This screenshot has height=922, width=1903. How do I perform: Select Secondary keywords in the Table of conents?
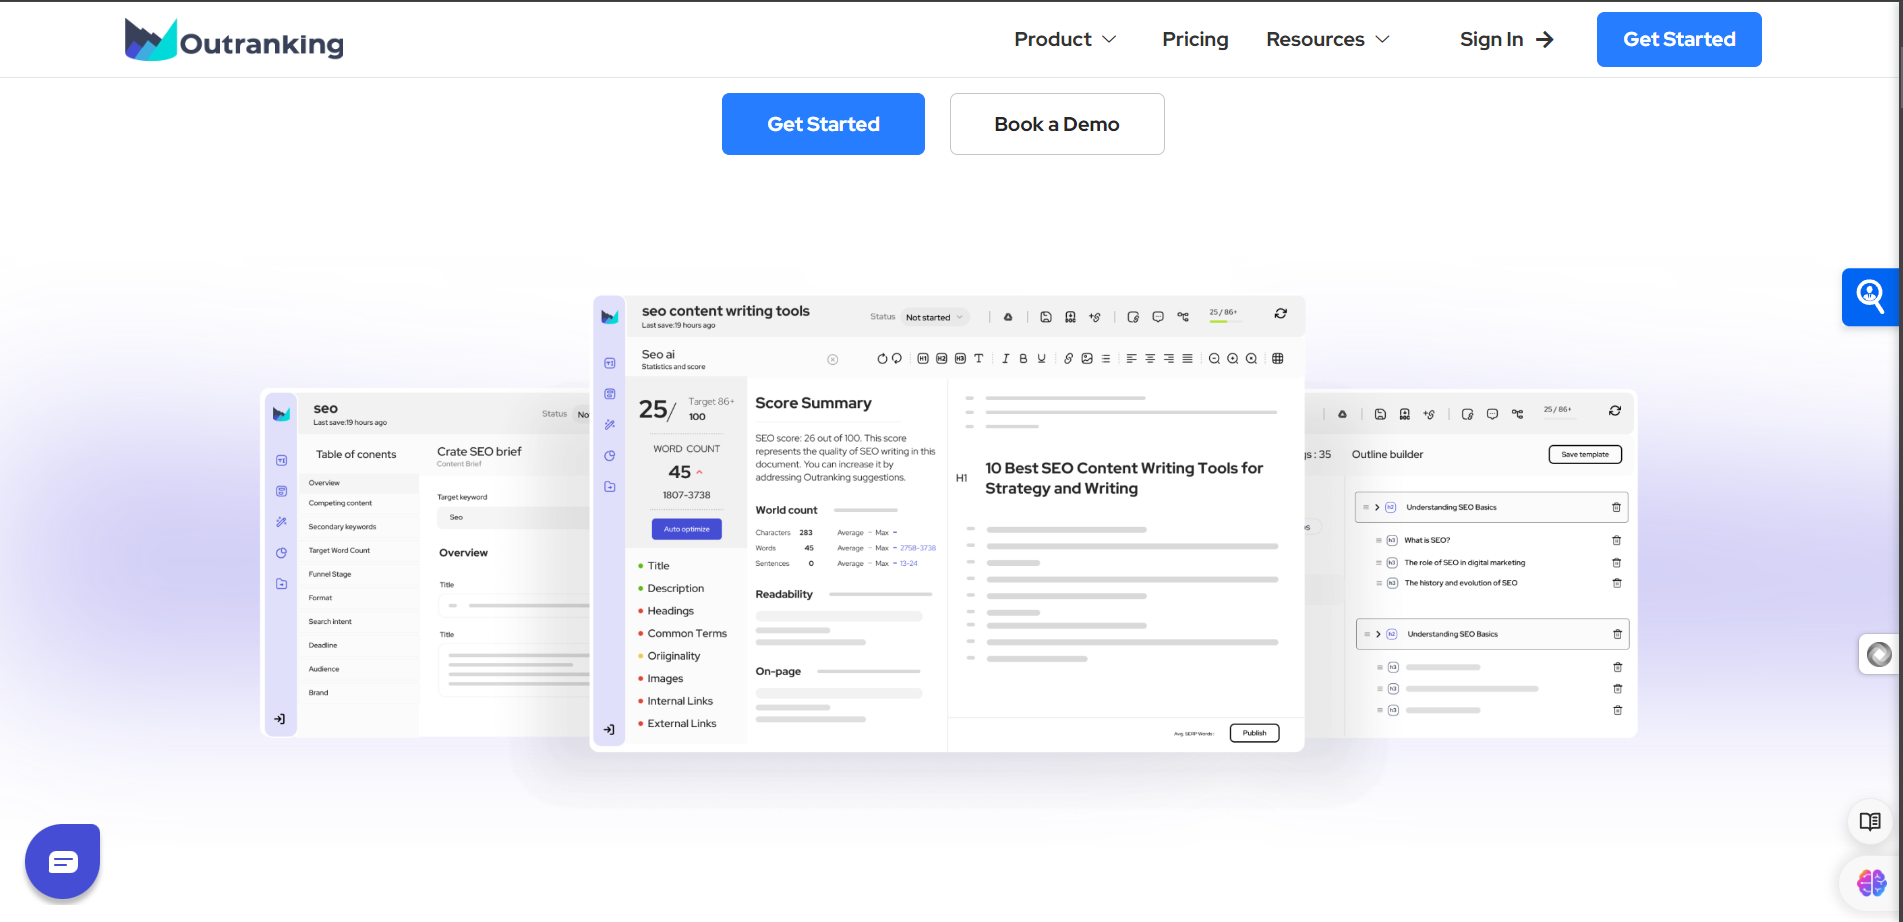358,527
